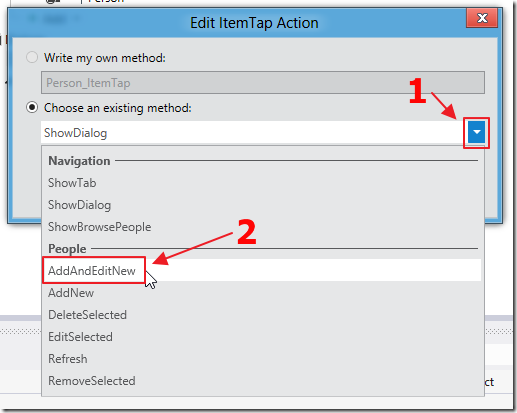This screenshot has height=413, width=517.
Task: Click the Person_ItemTap method name field
Action: [x=263, y=82]
